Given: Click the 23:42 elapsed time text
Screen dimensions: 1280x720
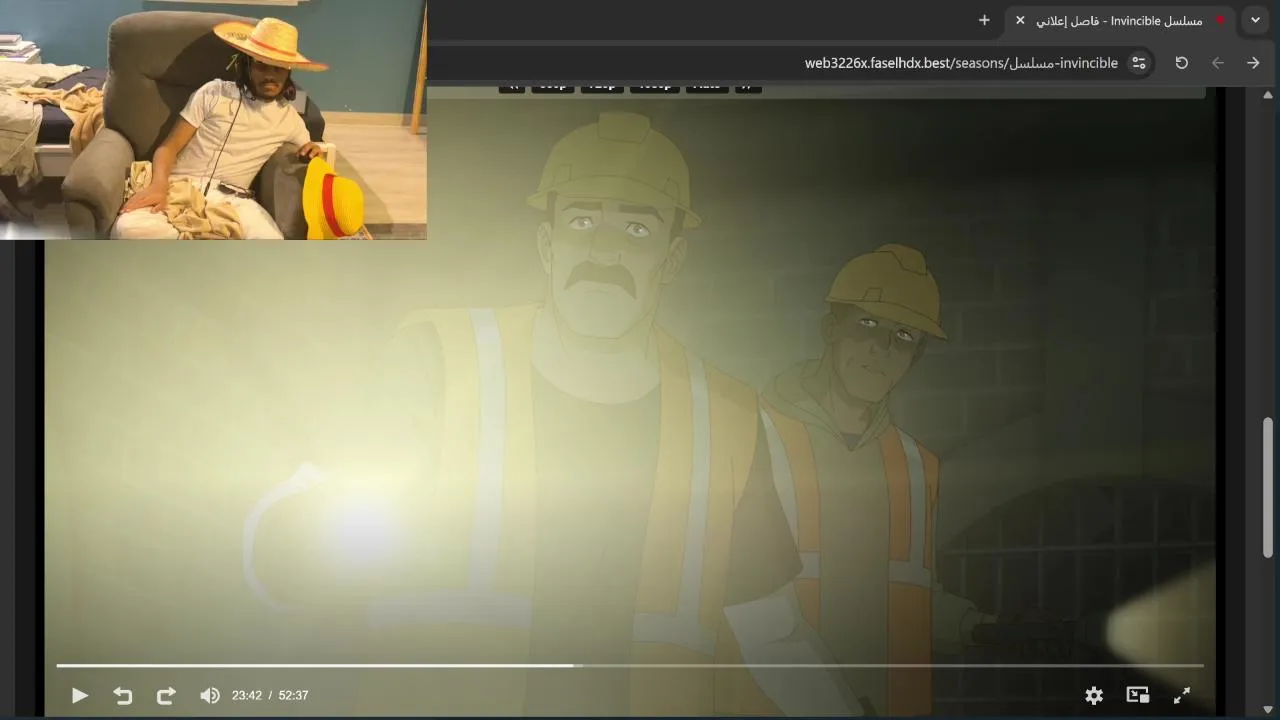Looking at the screenshot, I should [247, 695].
